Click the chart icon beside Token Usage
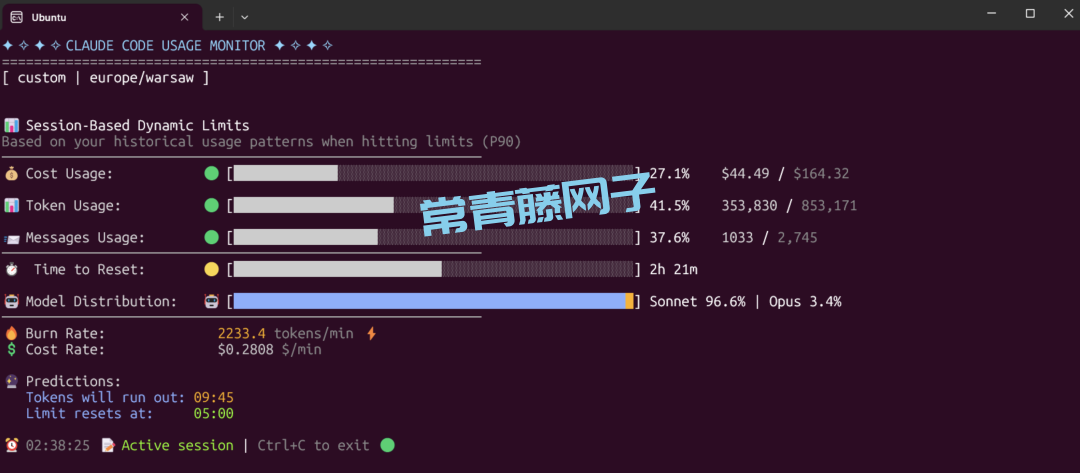This screenshot has width=1080, height=473. [x=11, y=206]
